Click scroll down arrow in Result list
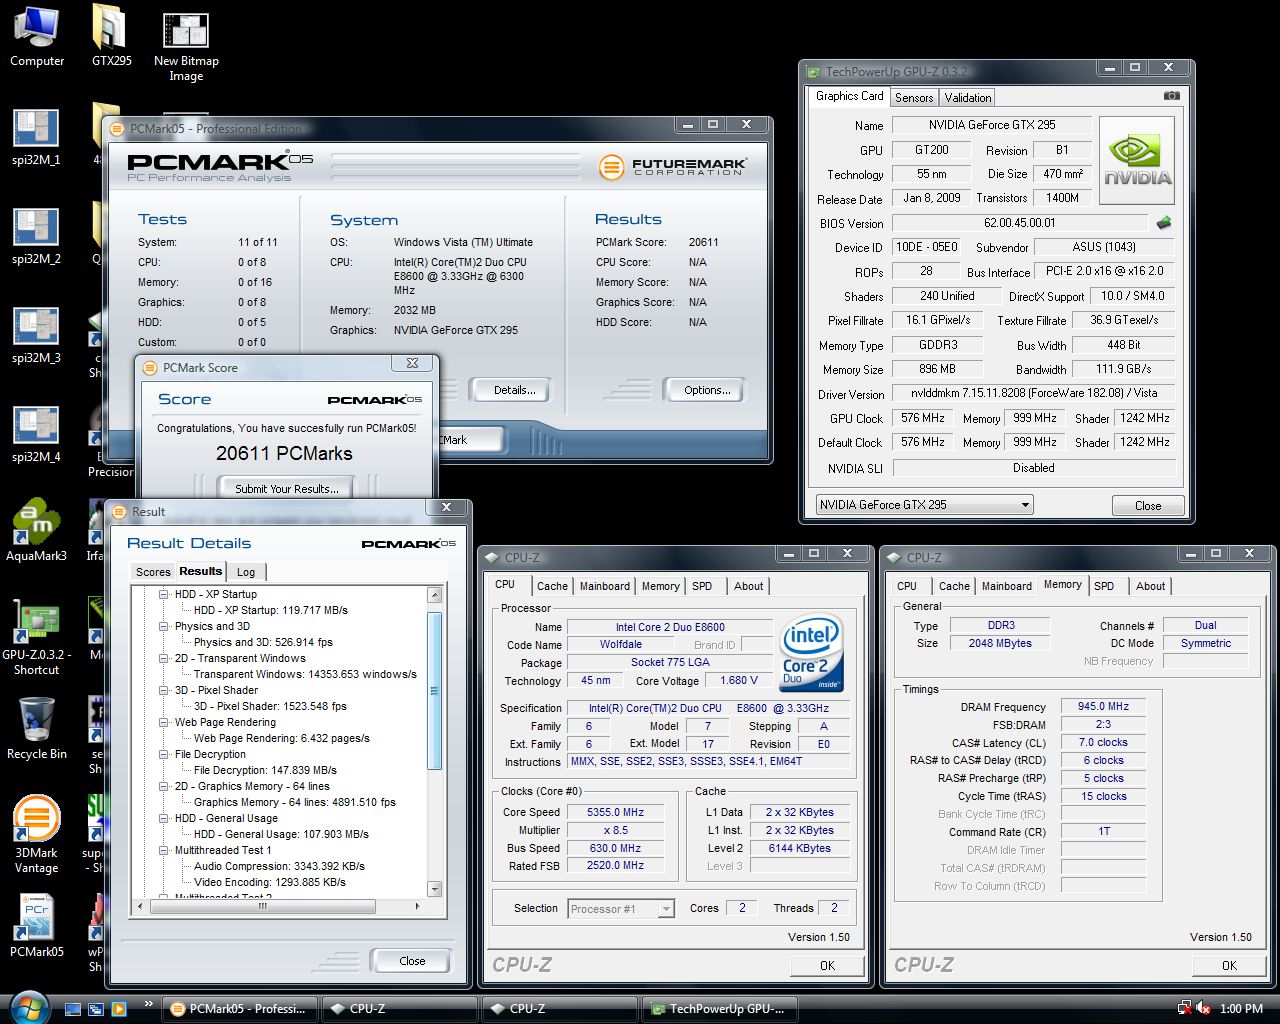 click(434, 889)
